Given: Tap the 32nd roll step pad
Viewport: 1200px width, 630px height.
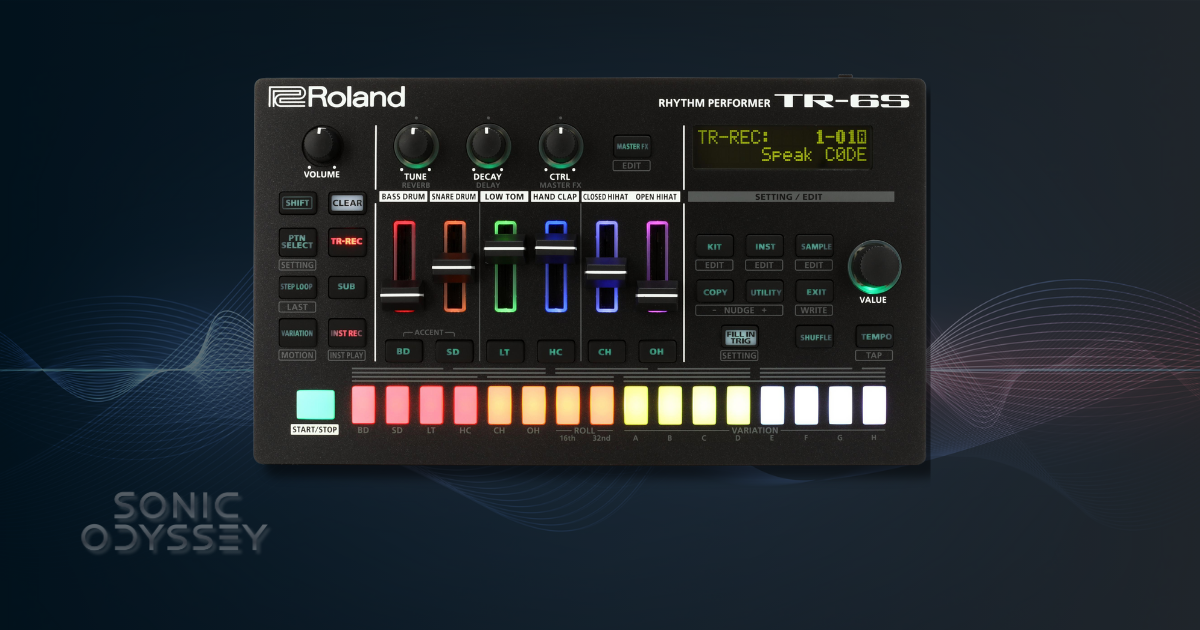Looking at the screenshot, I should (602, 405).
